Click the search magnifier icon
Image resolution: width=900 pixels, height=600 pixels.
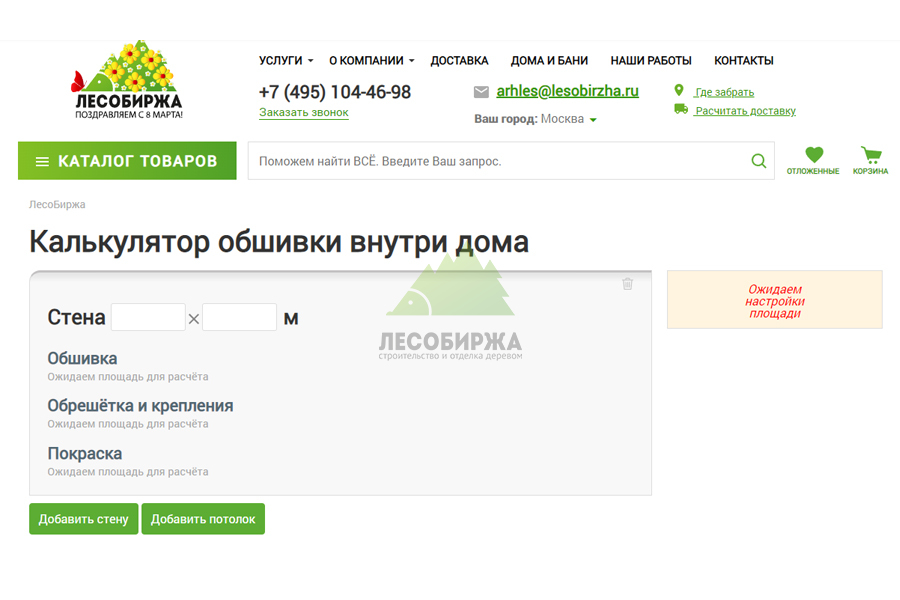pos(758,161)
